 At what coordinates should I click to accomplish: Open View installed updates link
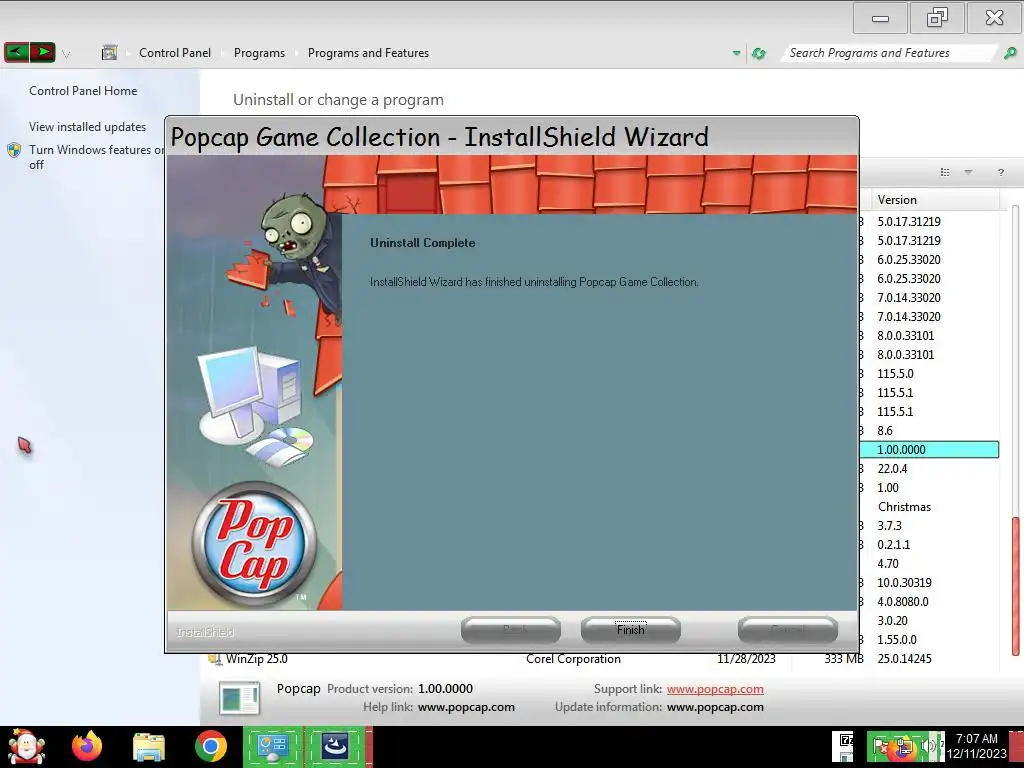pos(88,127)
